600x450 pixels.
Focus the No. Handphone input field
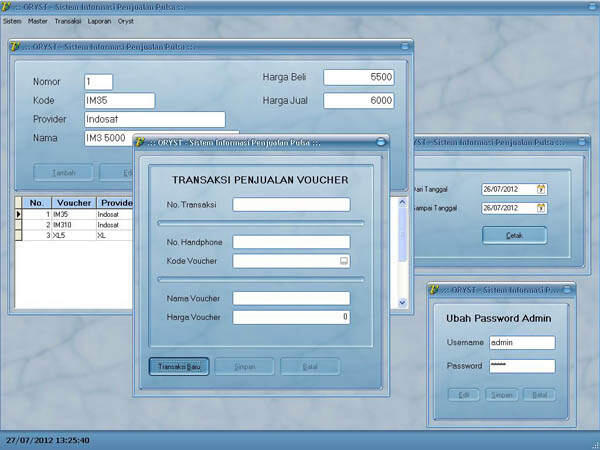pos(291,242)
